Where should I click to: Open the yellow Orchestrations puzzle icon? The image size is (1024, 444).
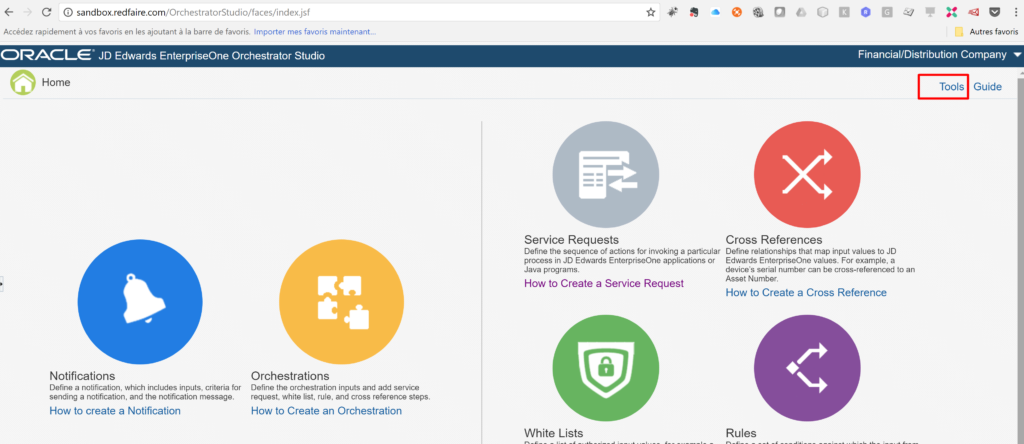[x=342, y=302]
